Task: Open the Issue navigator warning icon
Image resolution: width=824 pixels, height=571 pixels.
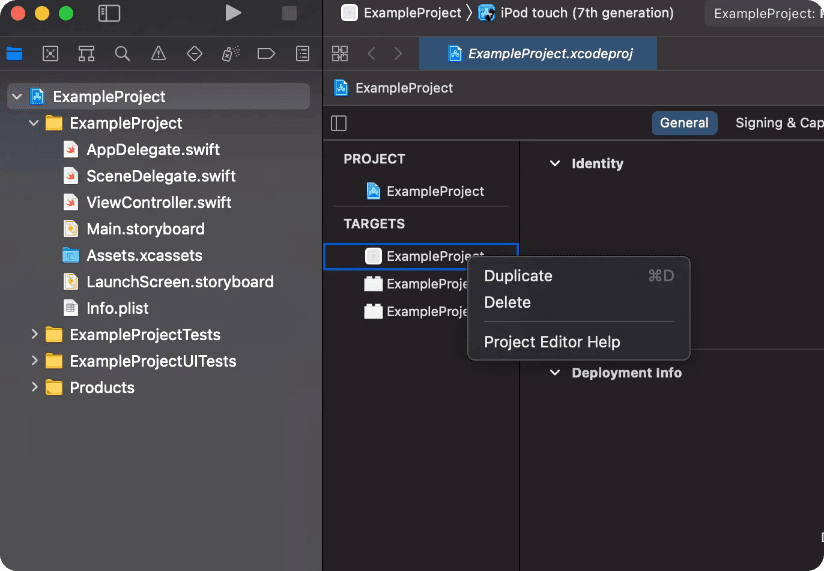Action: pyautogui.click(x=158, y=54)
